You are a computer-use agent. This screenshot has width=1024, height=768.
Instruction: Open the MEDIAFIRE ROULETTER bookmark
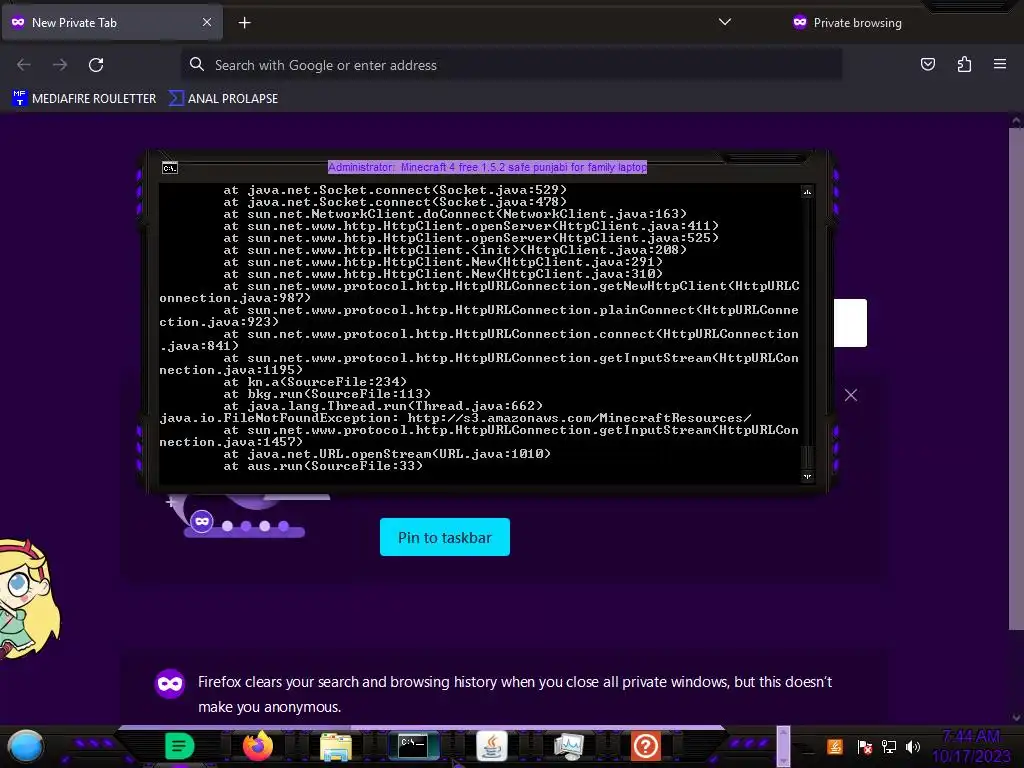(x=84, y=99)
